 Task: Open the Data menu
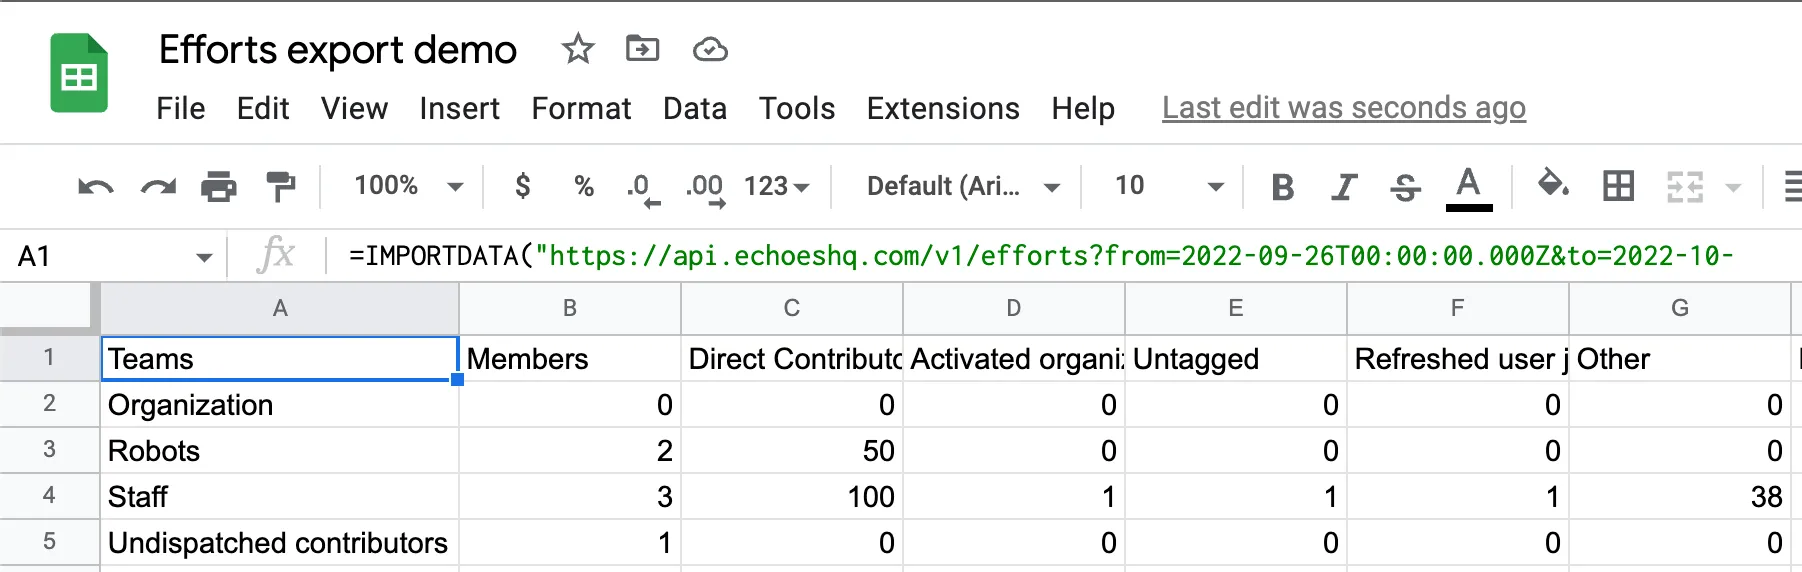tap(695, 108)
